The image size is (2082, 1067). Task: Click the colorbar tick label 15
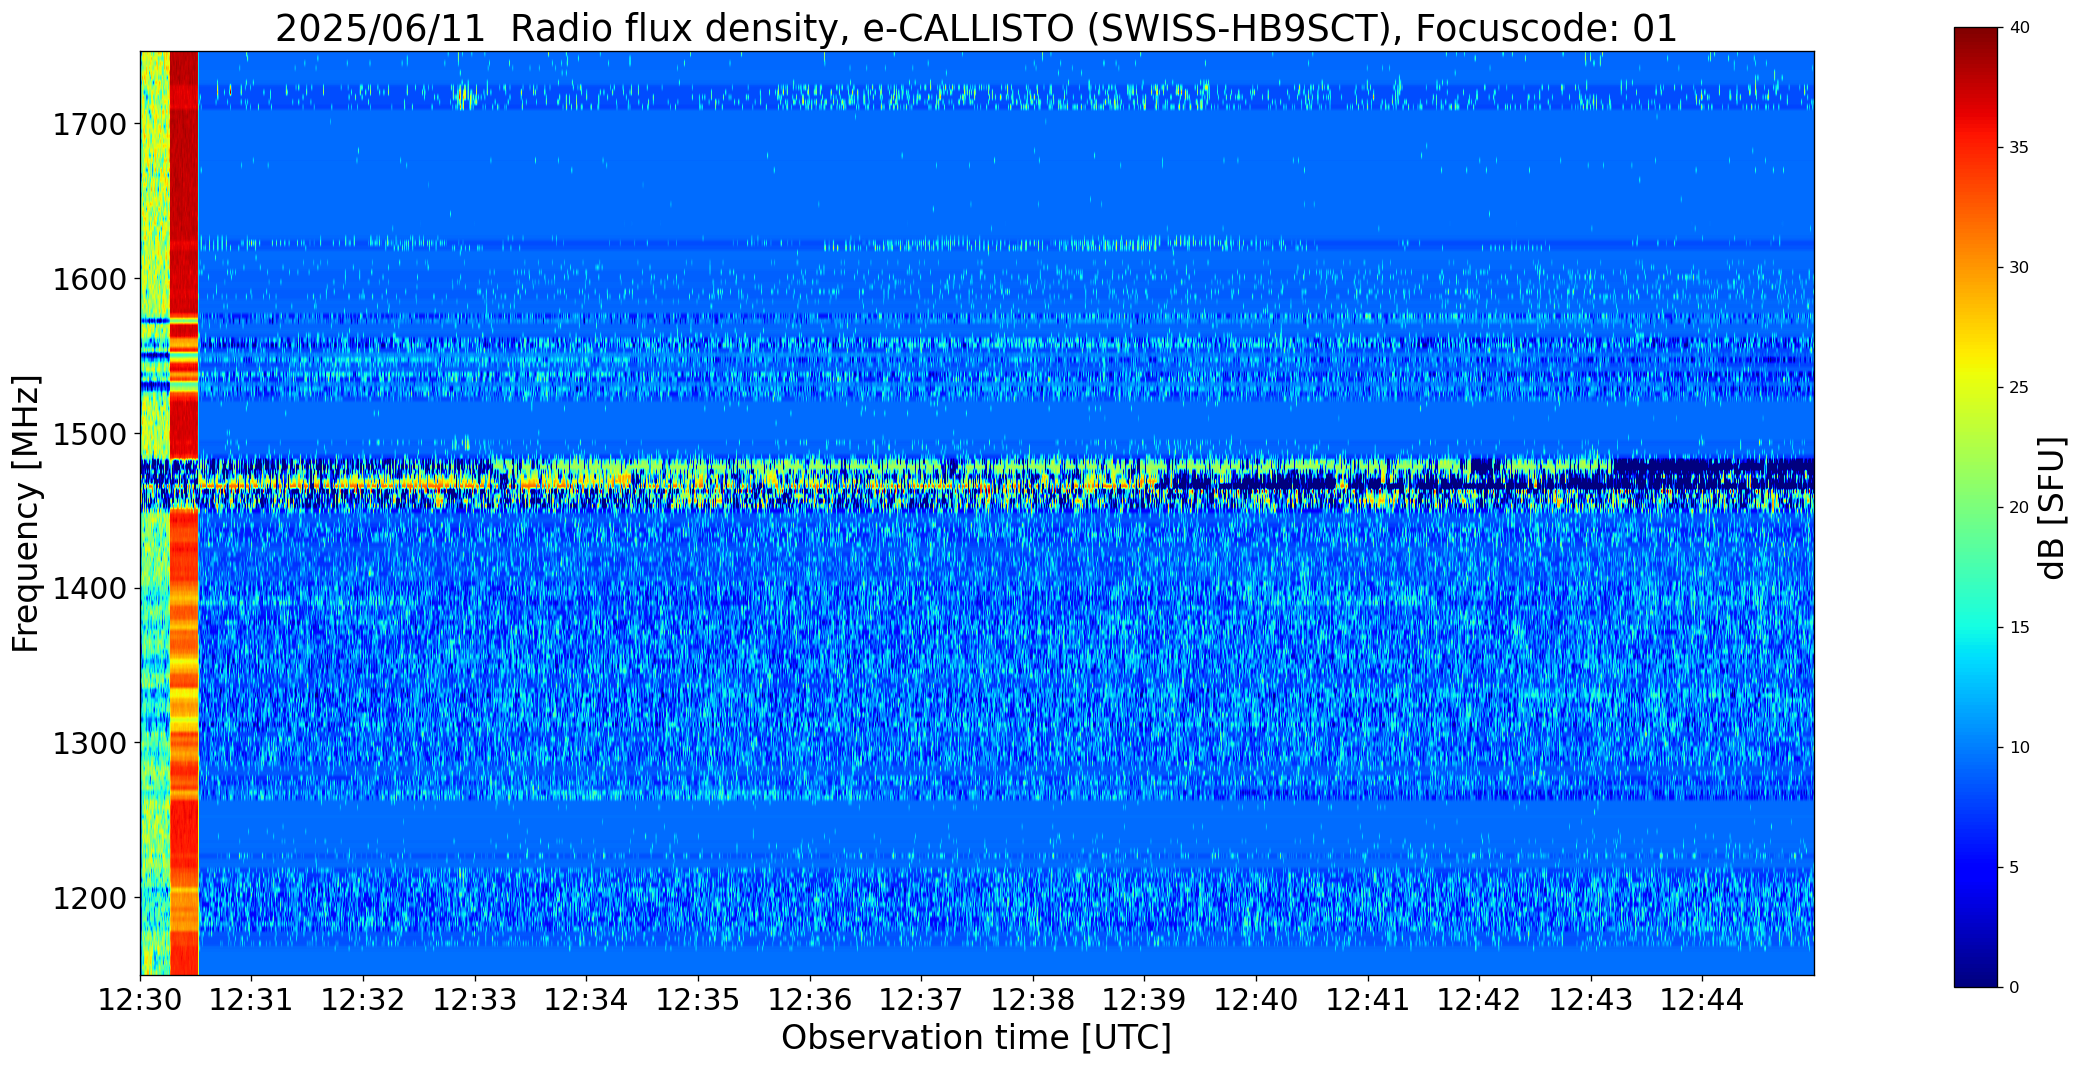[2019, 628]
